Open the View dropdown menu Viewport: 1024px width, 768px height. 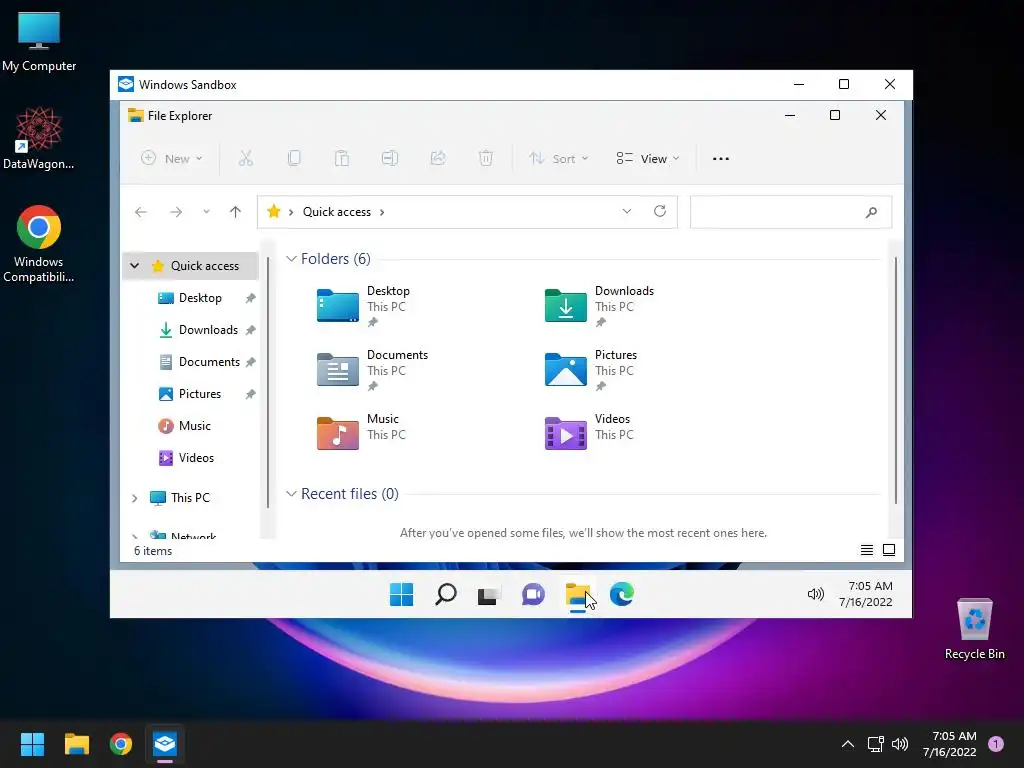tap(648, 158)
